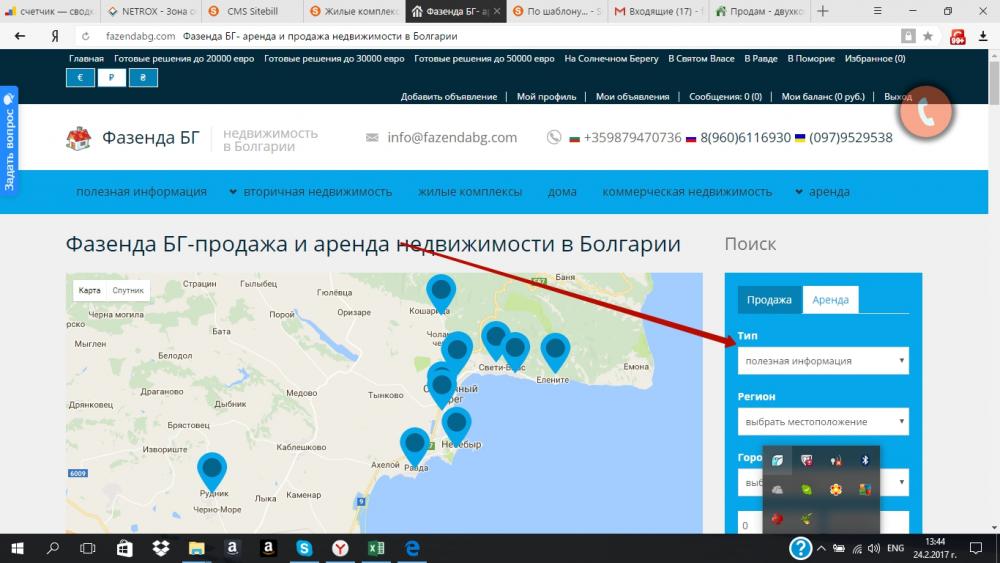Click the map marker at Елените
This screenshot has width=1000, height=563.
(555, 351)
